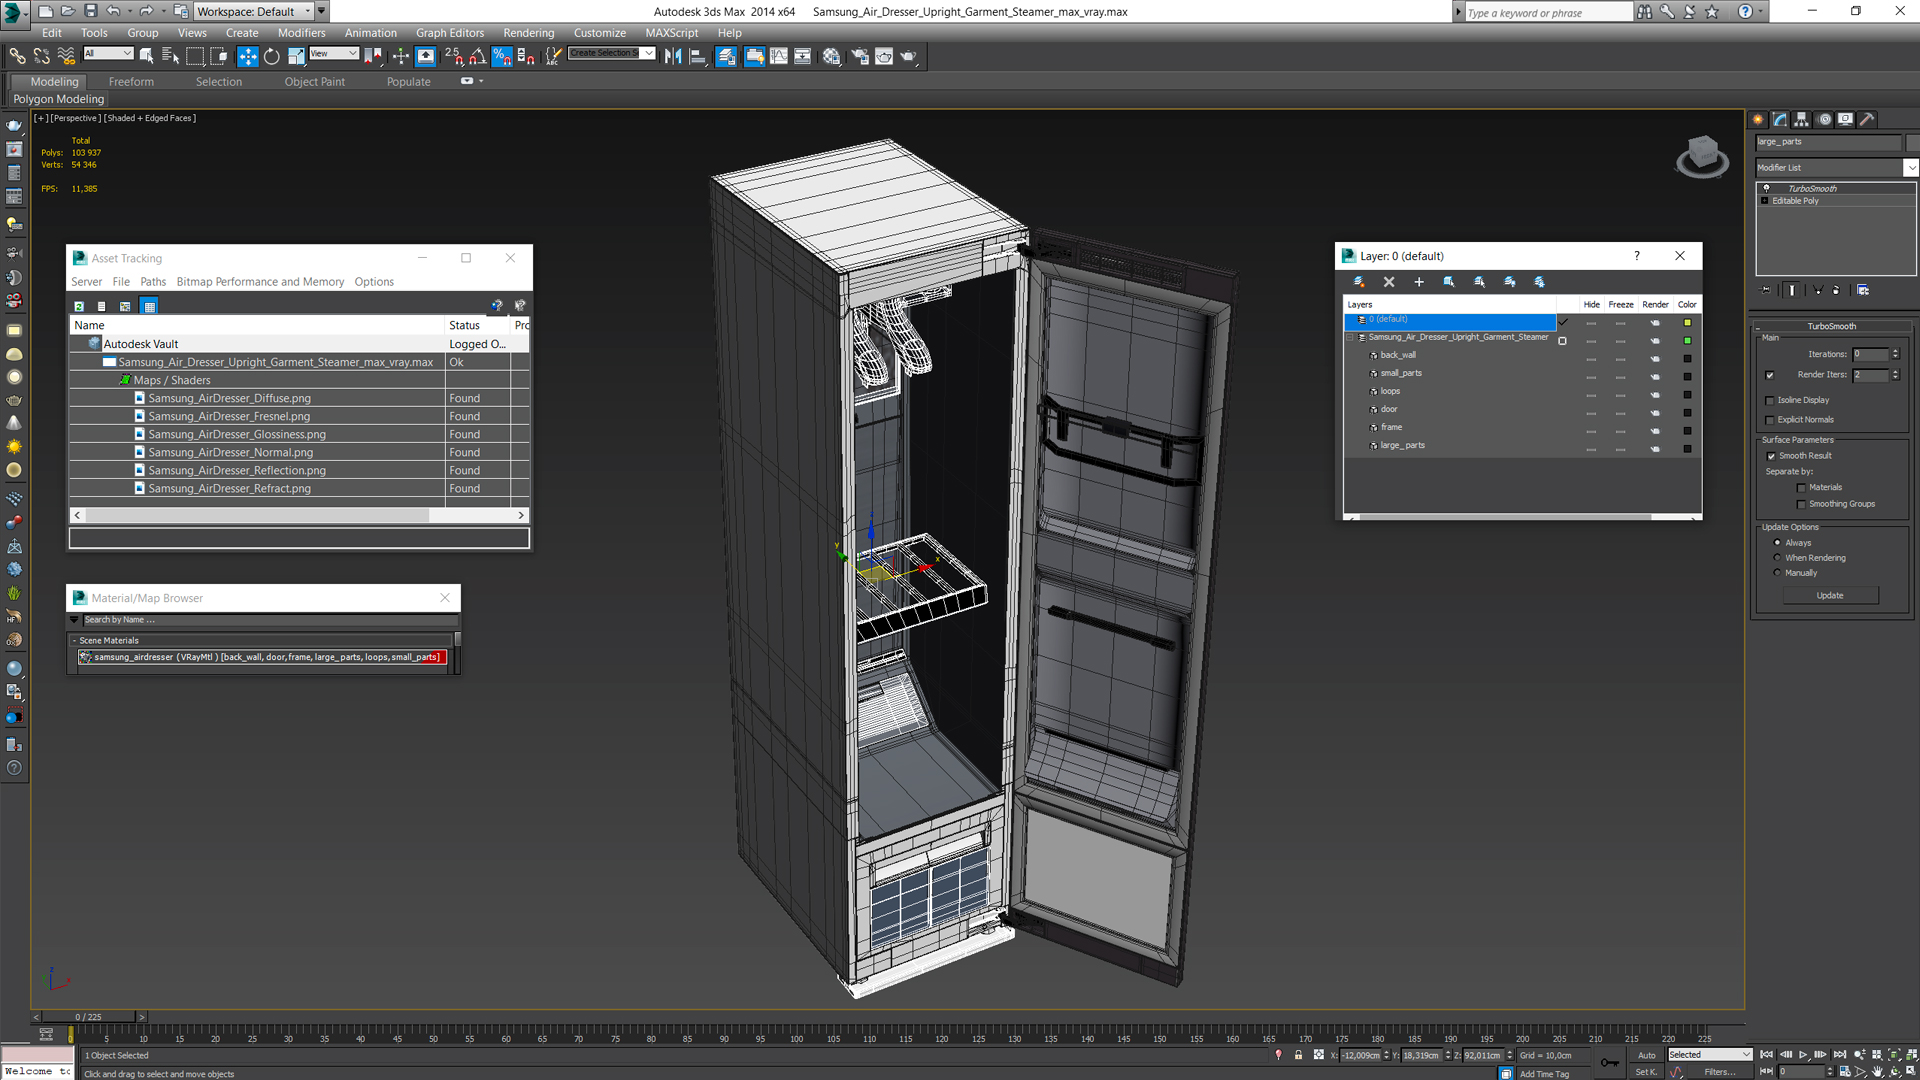Image resolution: width=1920 pixels, height=1080 pixels.
Task: Collapse Scene Materials section
Action: point(74,641)
